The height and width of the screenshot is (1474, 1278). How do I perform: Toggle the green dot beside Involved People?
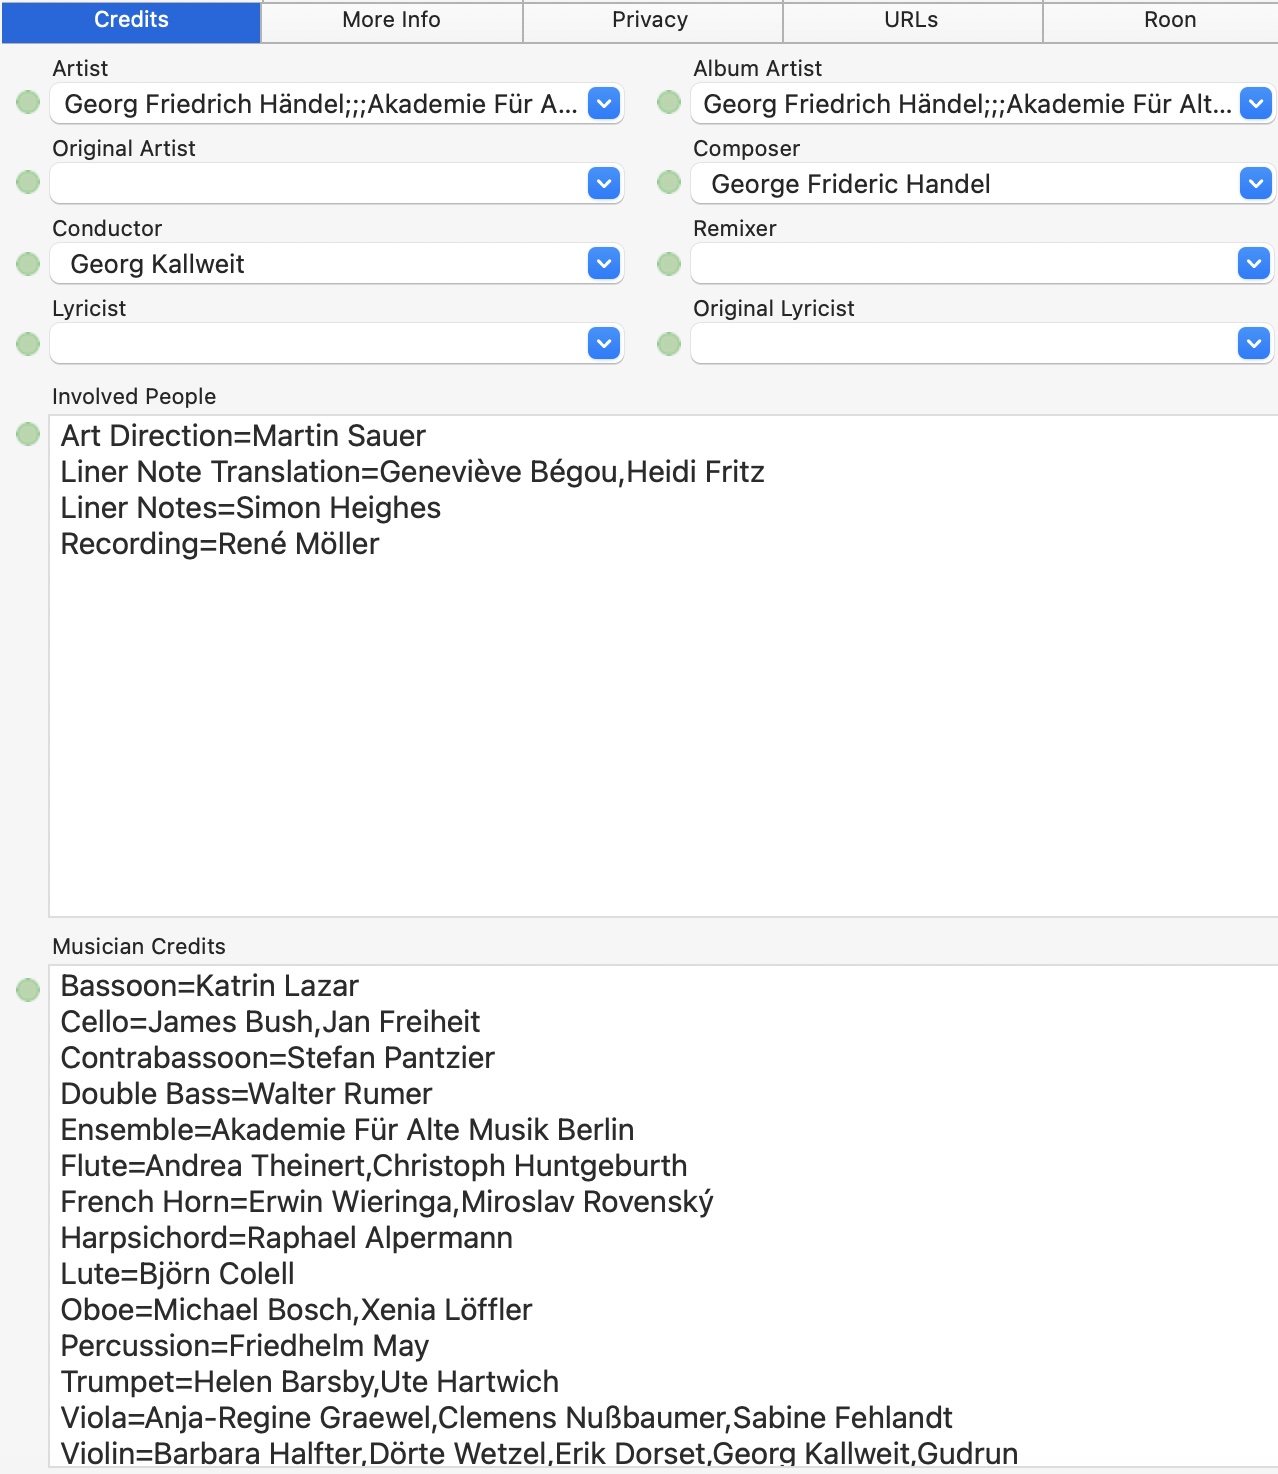point(28,434)
